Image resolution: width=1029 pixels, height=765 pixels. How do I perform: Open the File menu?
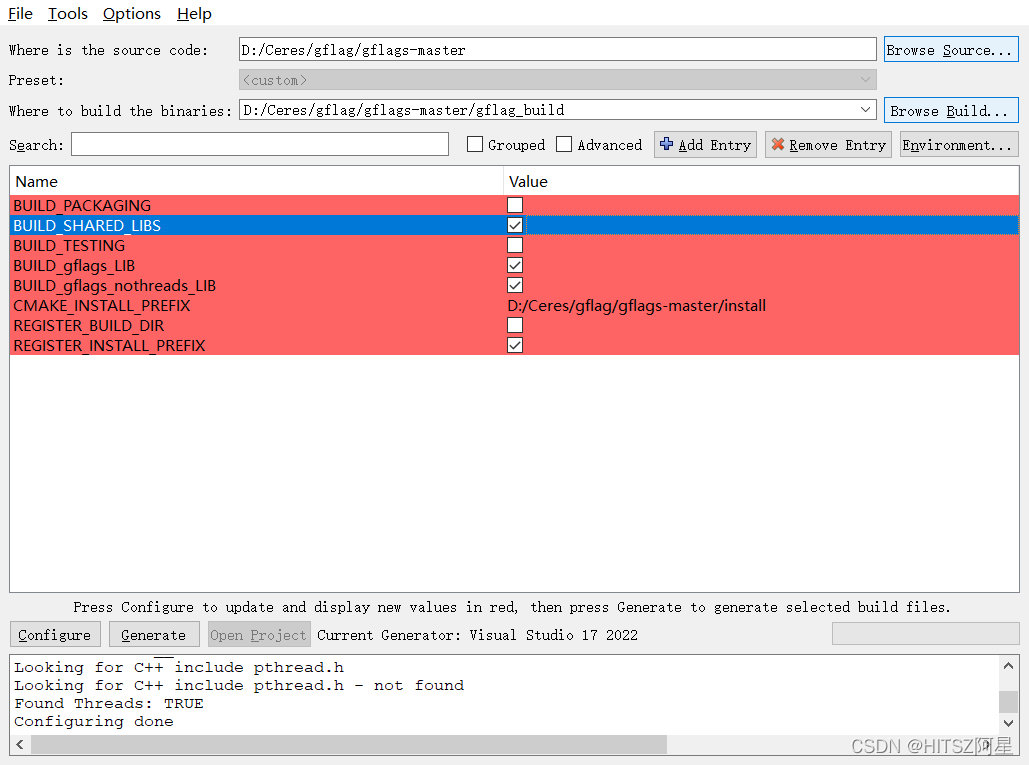[x=20, y=14]
